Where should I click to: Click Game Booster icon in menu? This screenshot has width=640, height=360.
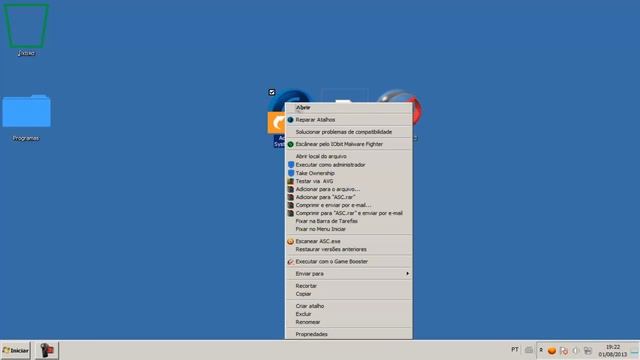click(290, 262)
